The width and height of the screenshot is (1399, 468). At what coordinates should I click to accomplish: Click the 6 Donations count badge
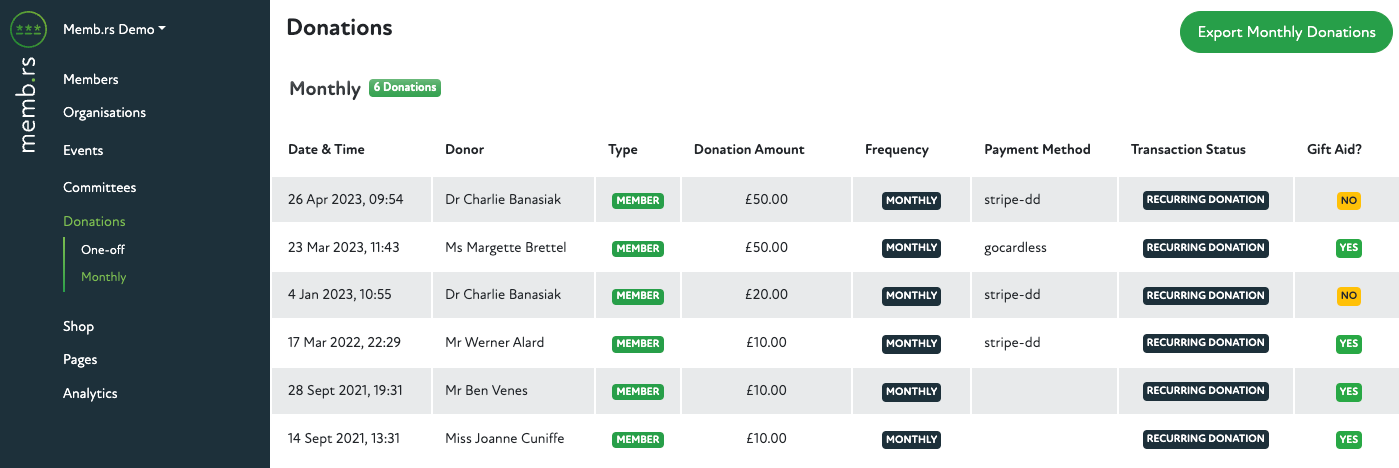(405, 88)
